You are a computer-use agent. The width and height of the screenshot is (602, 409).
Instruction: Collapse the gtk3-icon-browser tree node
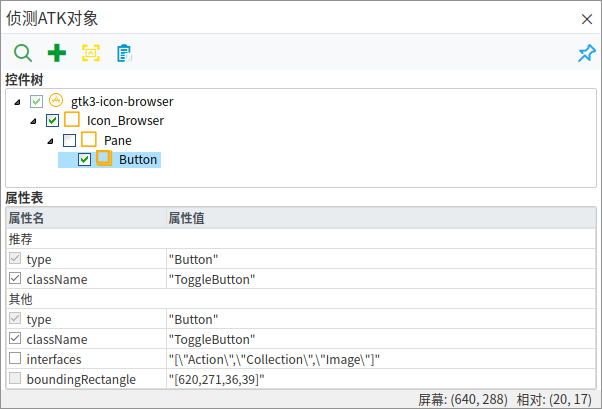pyautogui.click(x=18, y=102)
